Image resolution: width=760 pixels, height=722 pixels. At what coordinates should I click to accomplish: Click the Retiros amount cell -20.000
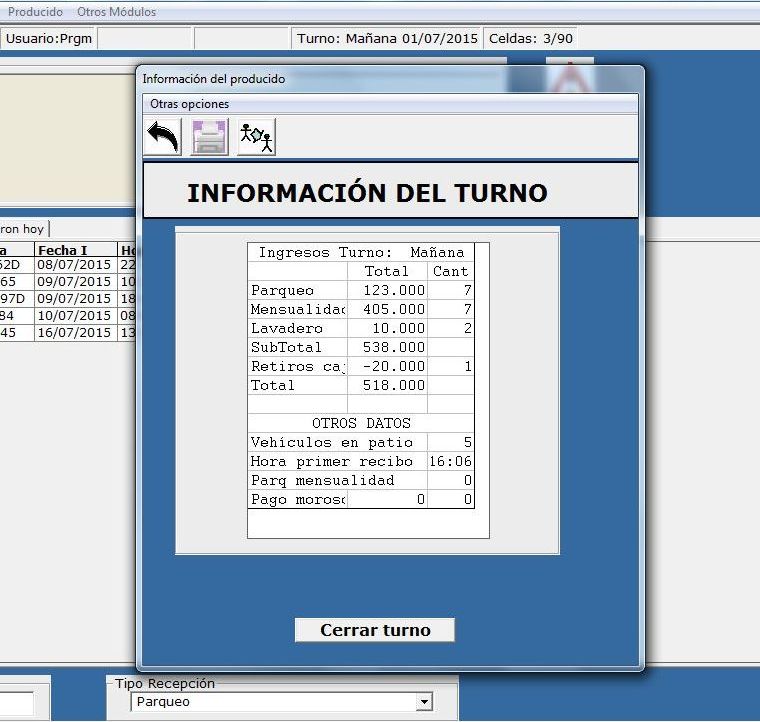pos(388,367)
